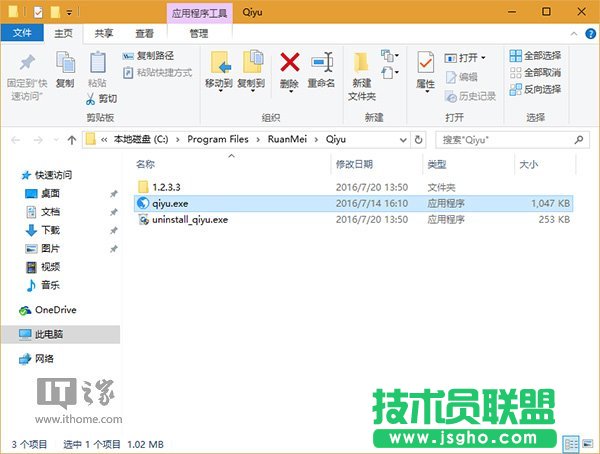Click 粘贴快捷方式 in the ribbon

[x=157, y=72]
